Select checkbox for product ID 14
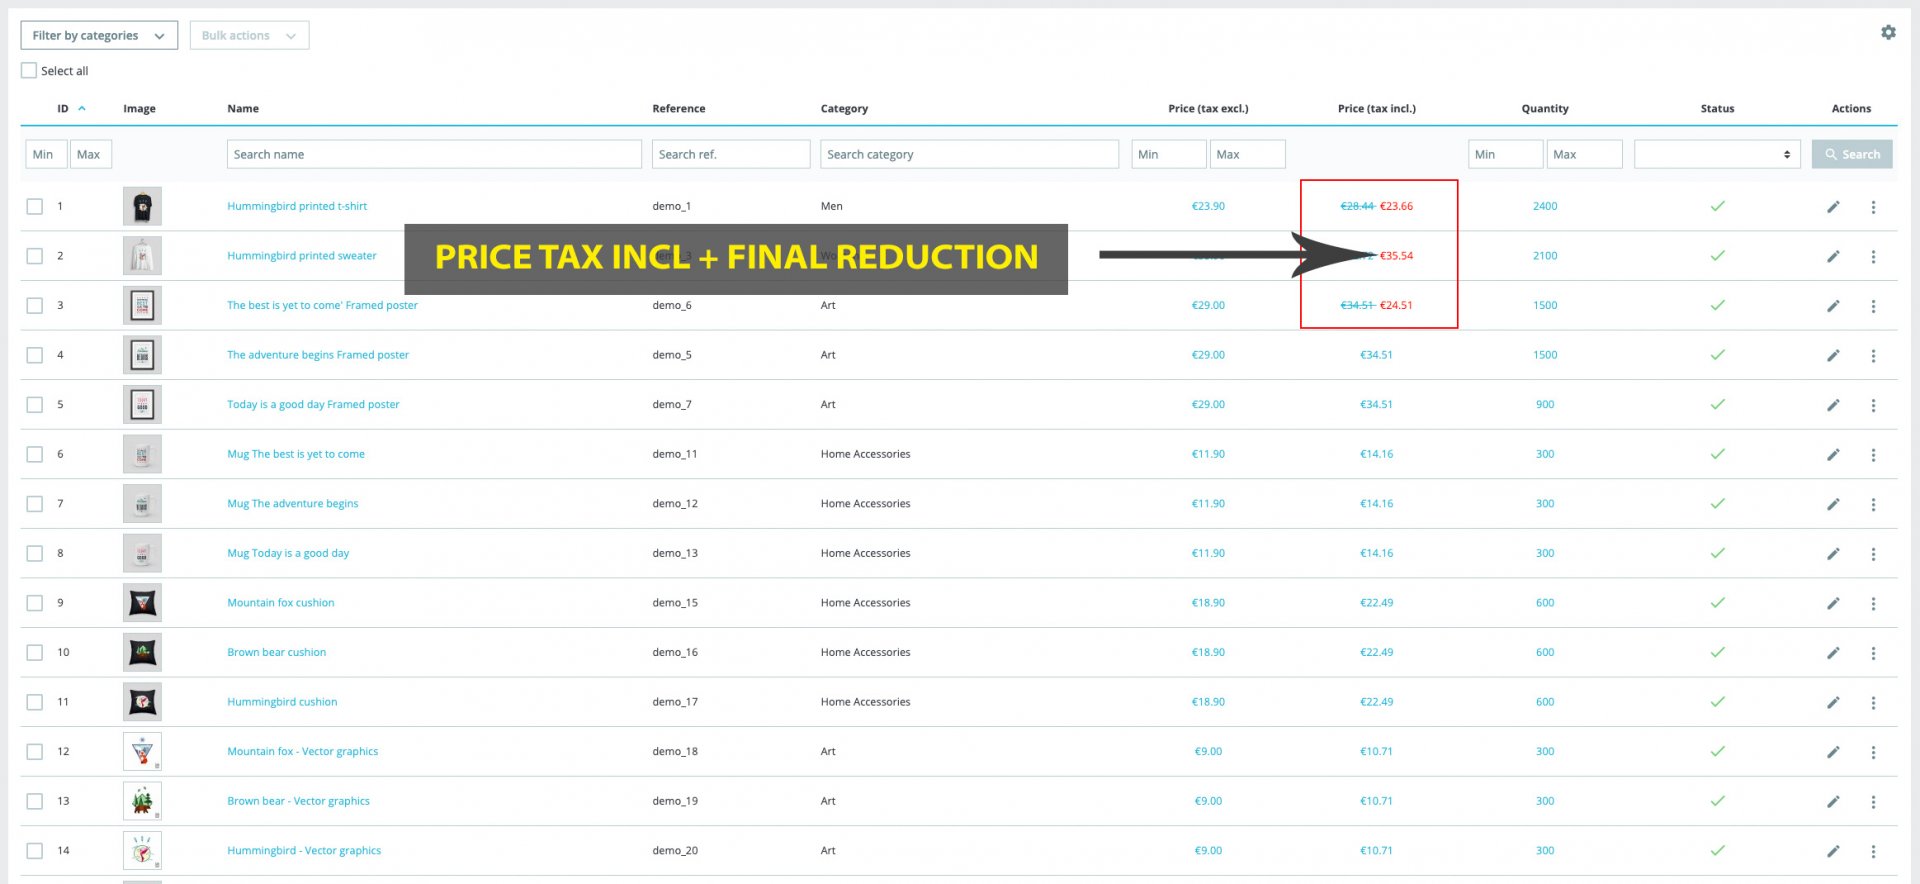The width and height of the screenshot is (1920, 884). (x=35, y=851)
